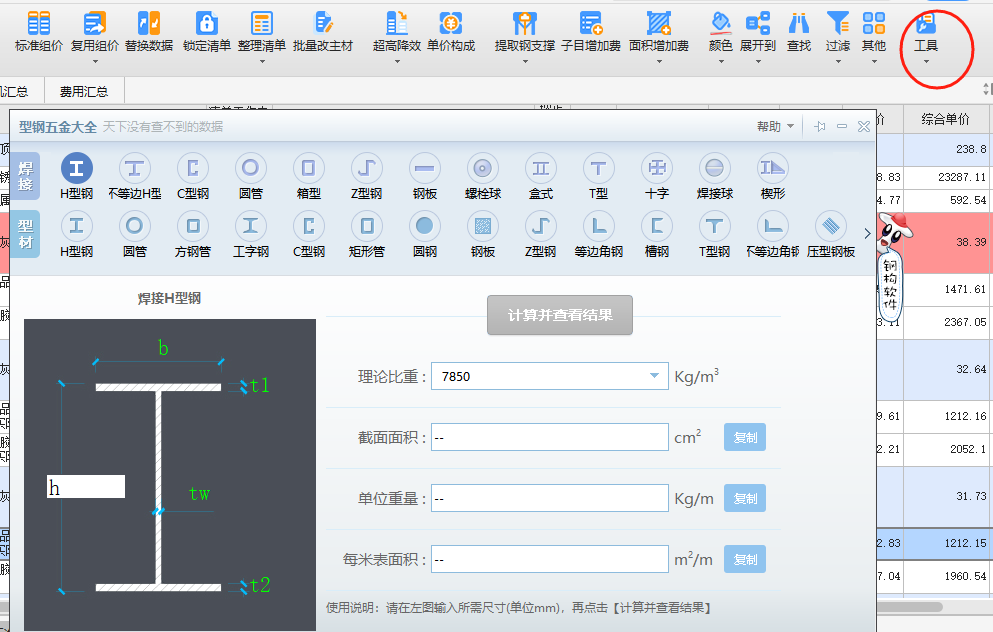Show more profile types with right chevron

[868, 234]
